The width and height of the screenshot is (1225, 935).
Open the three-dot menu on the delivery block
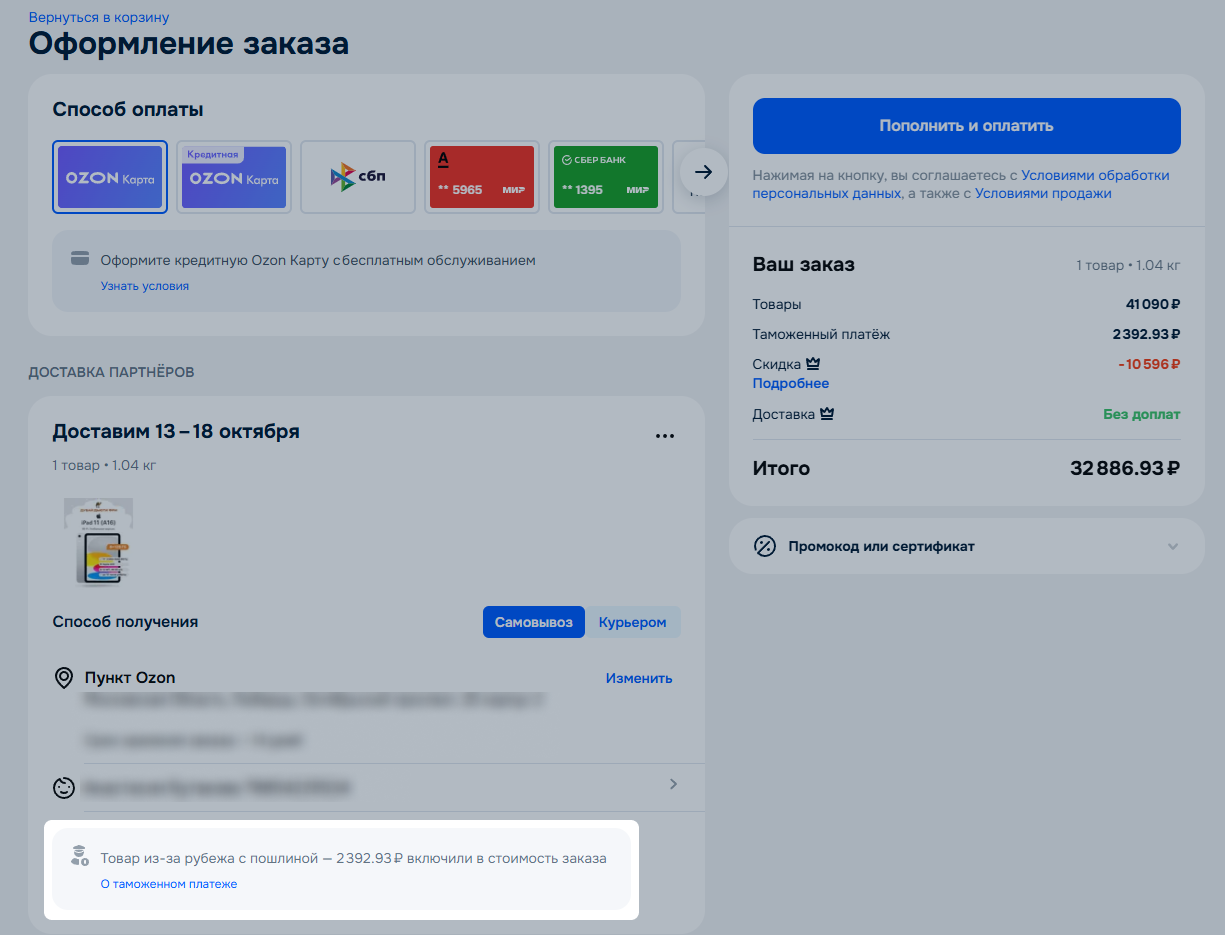(665, 435)
